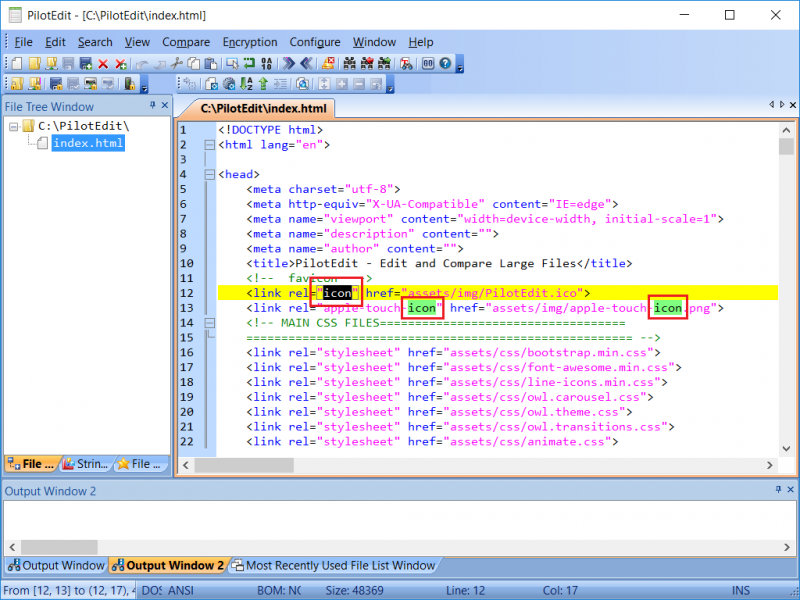Collapse the html tag fold on line 2
800x600 pixels.
(x=209, y=145)
